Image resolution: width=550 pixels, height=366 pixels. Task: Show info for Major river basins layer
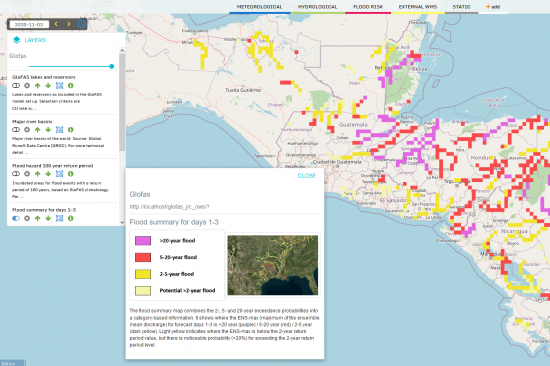(71, 130)
